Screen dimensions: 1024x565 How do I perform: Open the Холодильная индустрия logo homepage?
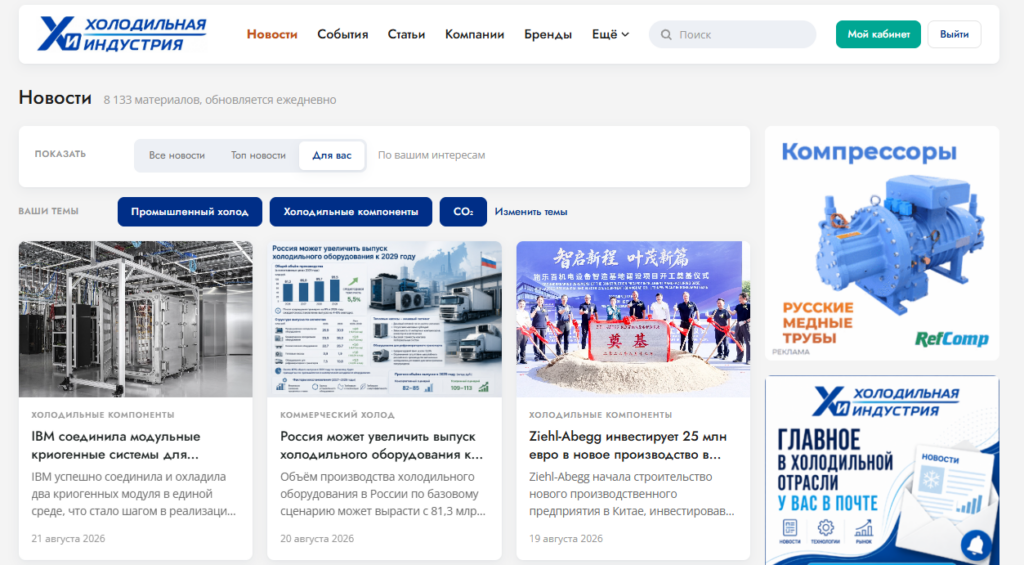122,34
